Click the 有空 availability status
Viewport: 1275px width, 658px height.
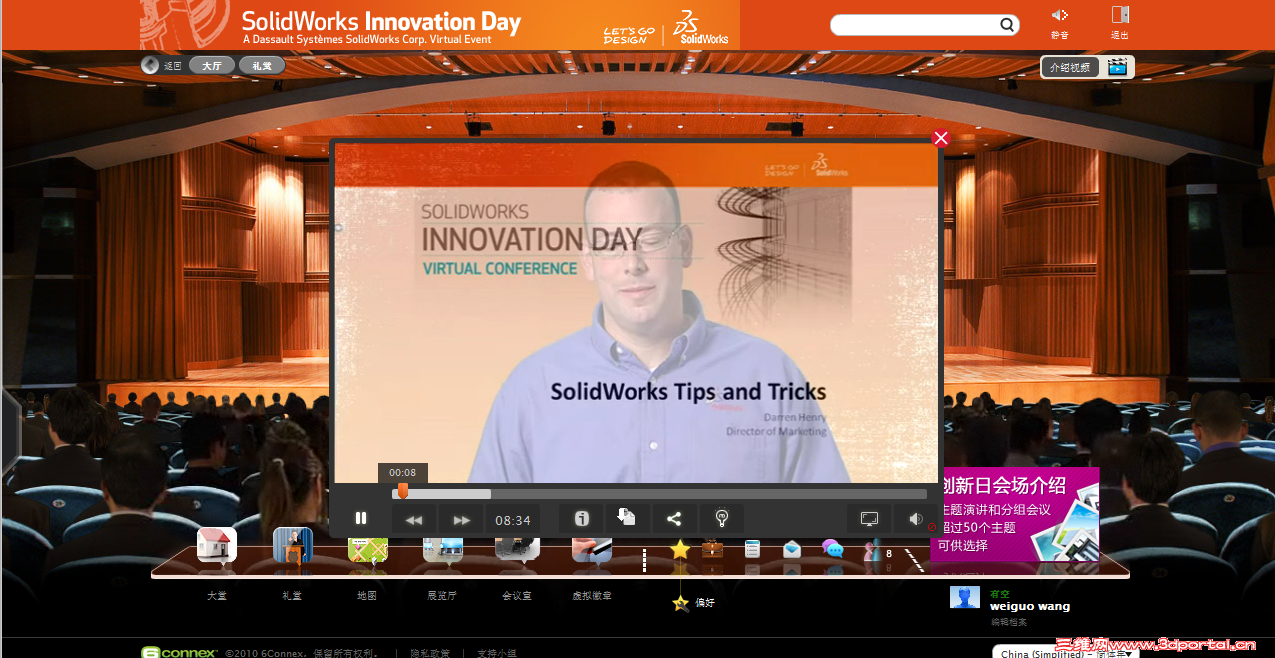coord(1000,594)
